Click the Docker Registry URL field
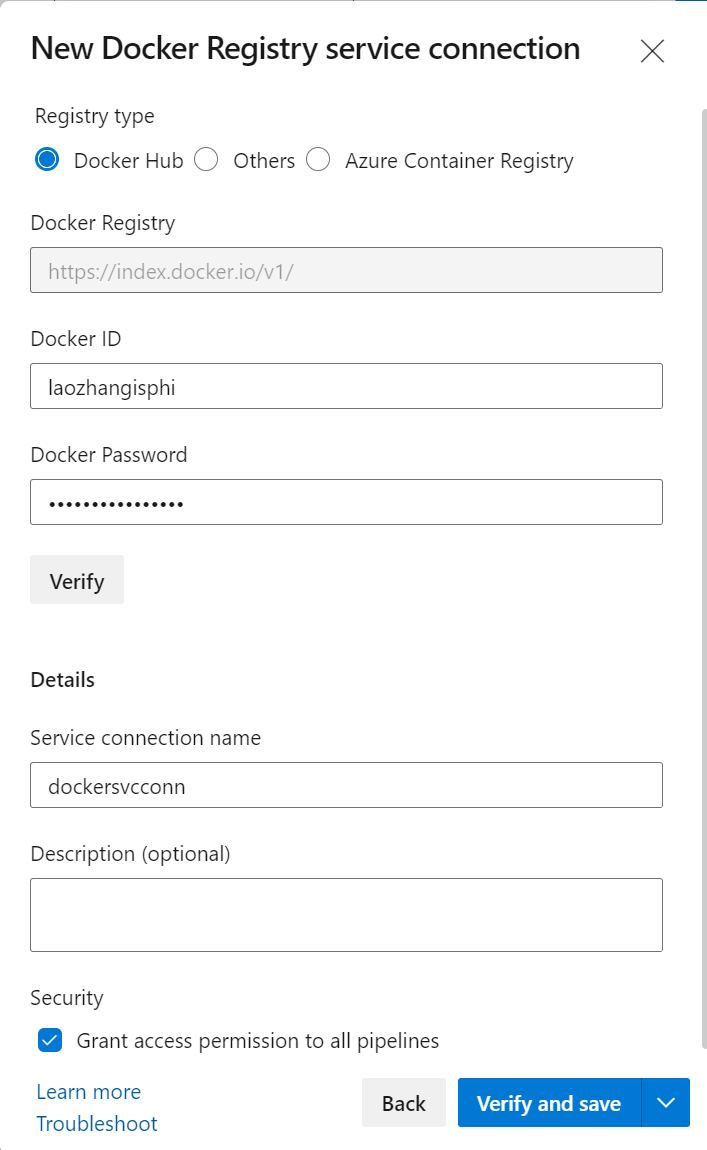Viewport: 707px width, 1150px height. point(346,271)
